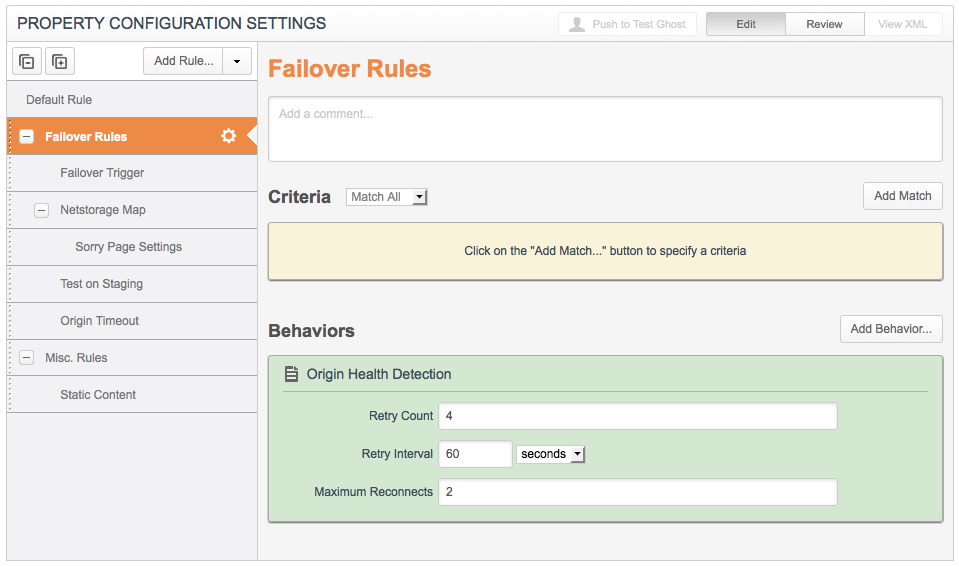Click the Add Match button
959x567 pixels.
(x=902, y=196)
